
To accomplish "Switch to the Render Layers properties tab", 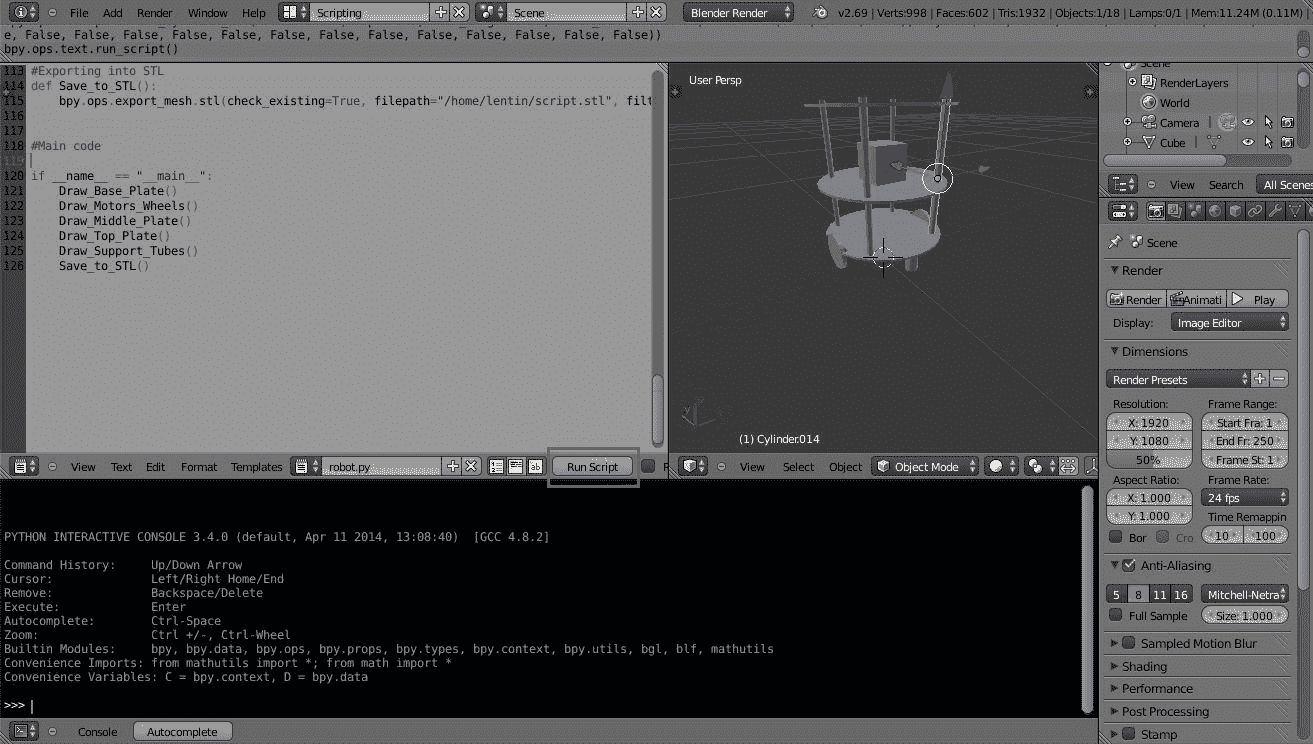I will click(1175, 211).
